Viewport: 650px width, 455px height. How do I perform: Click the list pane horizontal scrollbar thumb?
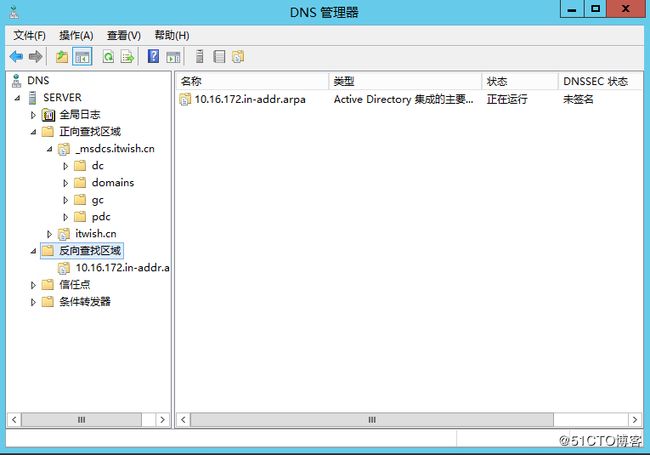point(372,420)
